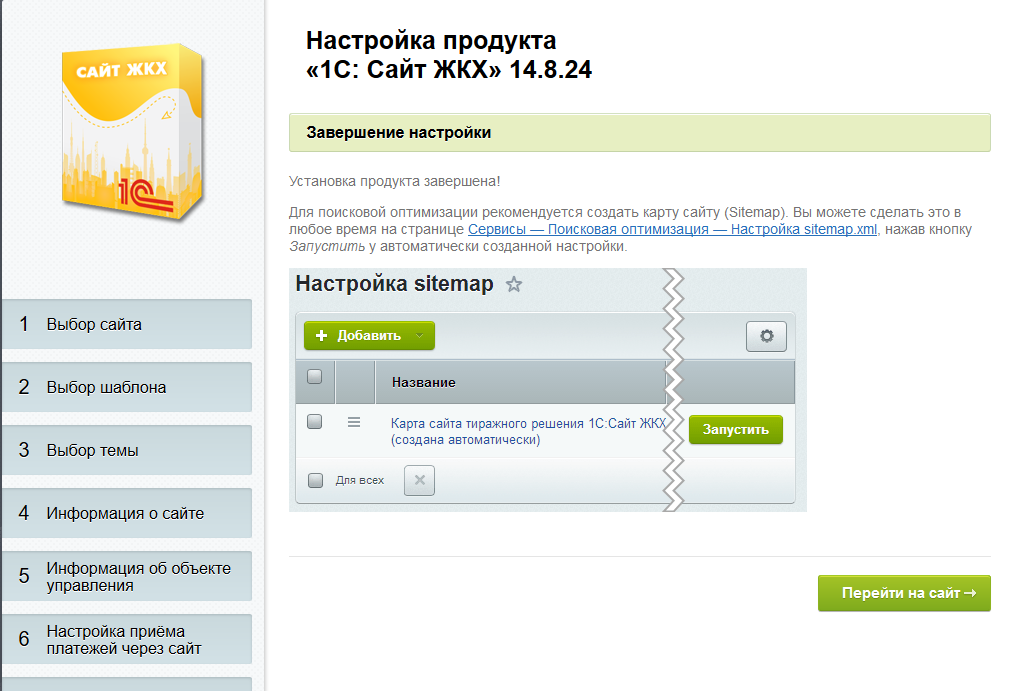The width and height of the screenshot is (1016, 691).
Task: Click the Запустить button
Action: [735, 430]
